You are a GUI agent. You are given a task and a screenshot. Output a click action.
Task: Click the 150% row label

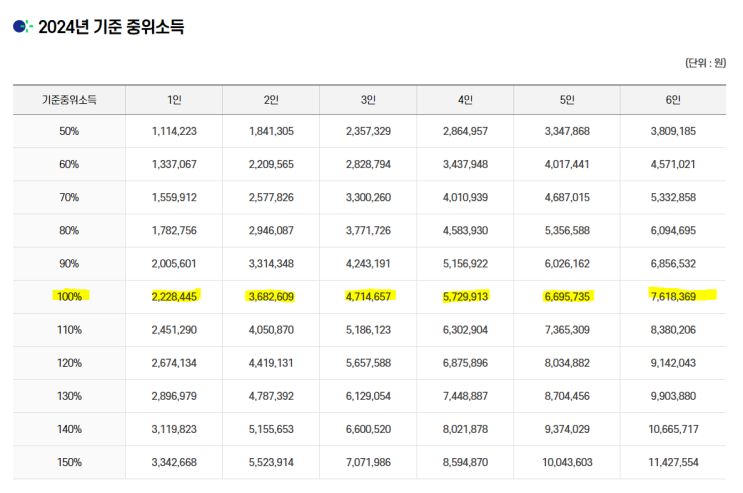[69, 462]
